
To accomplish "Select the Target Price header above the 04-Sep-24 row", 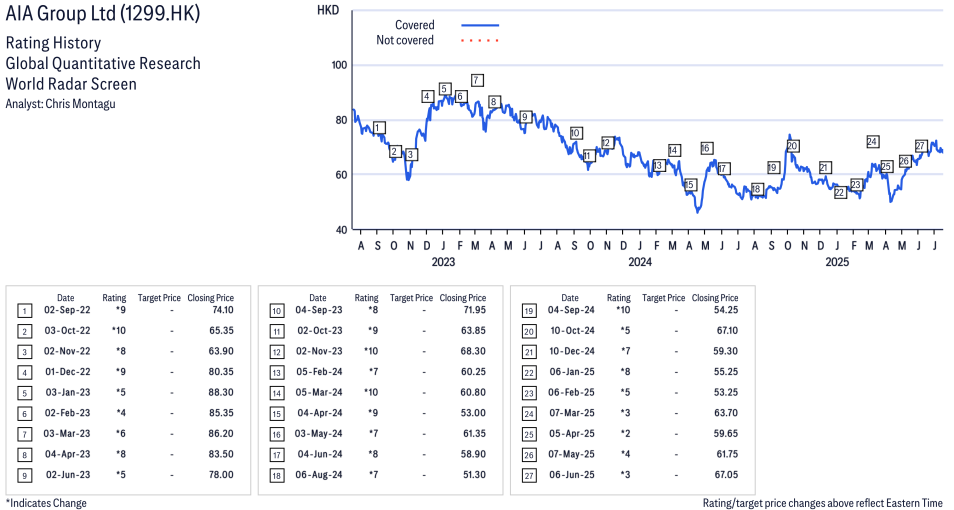I will tap(663, 298).
